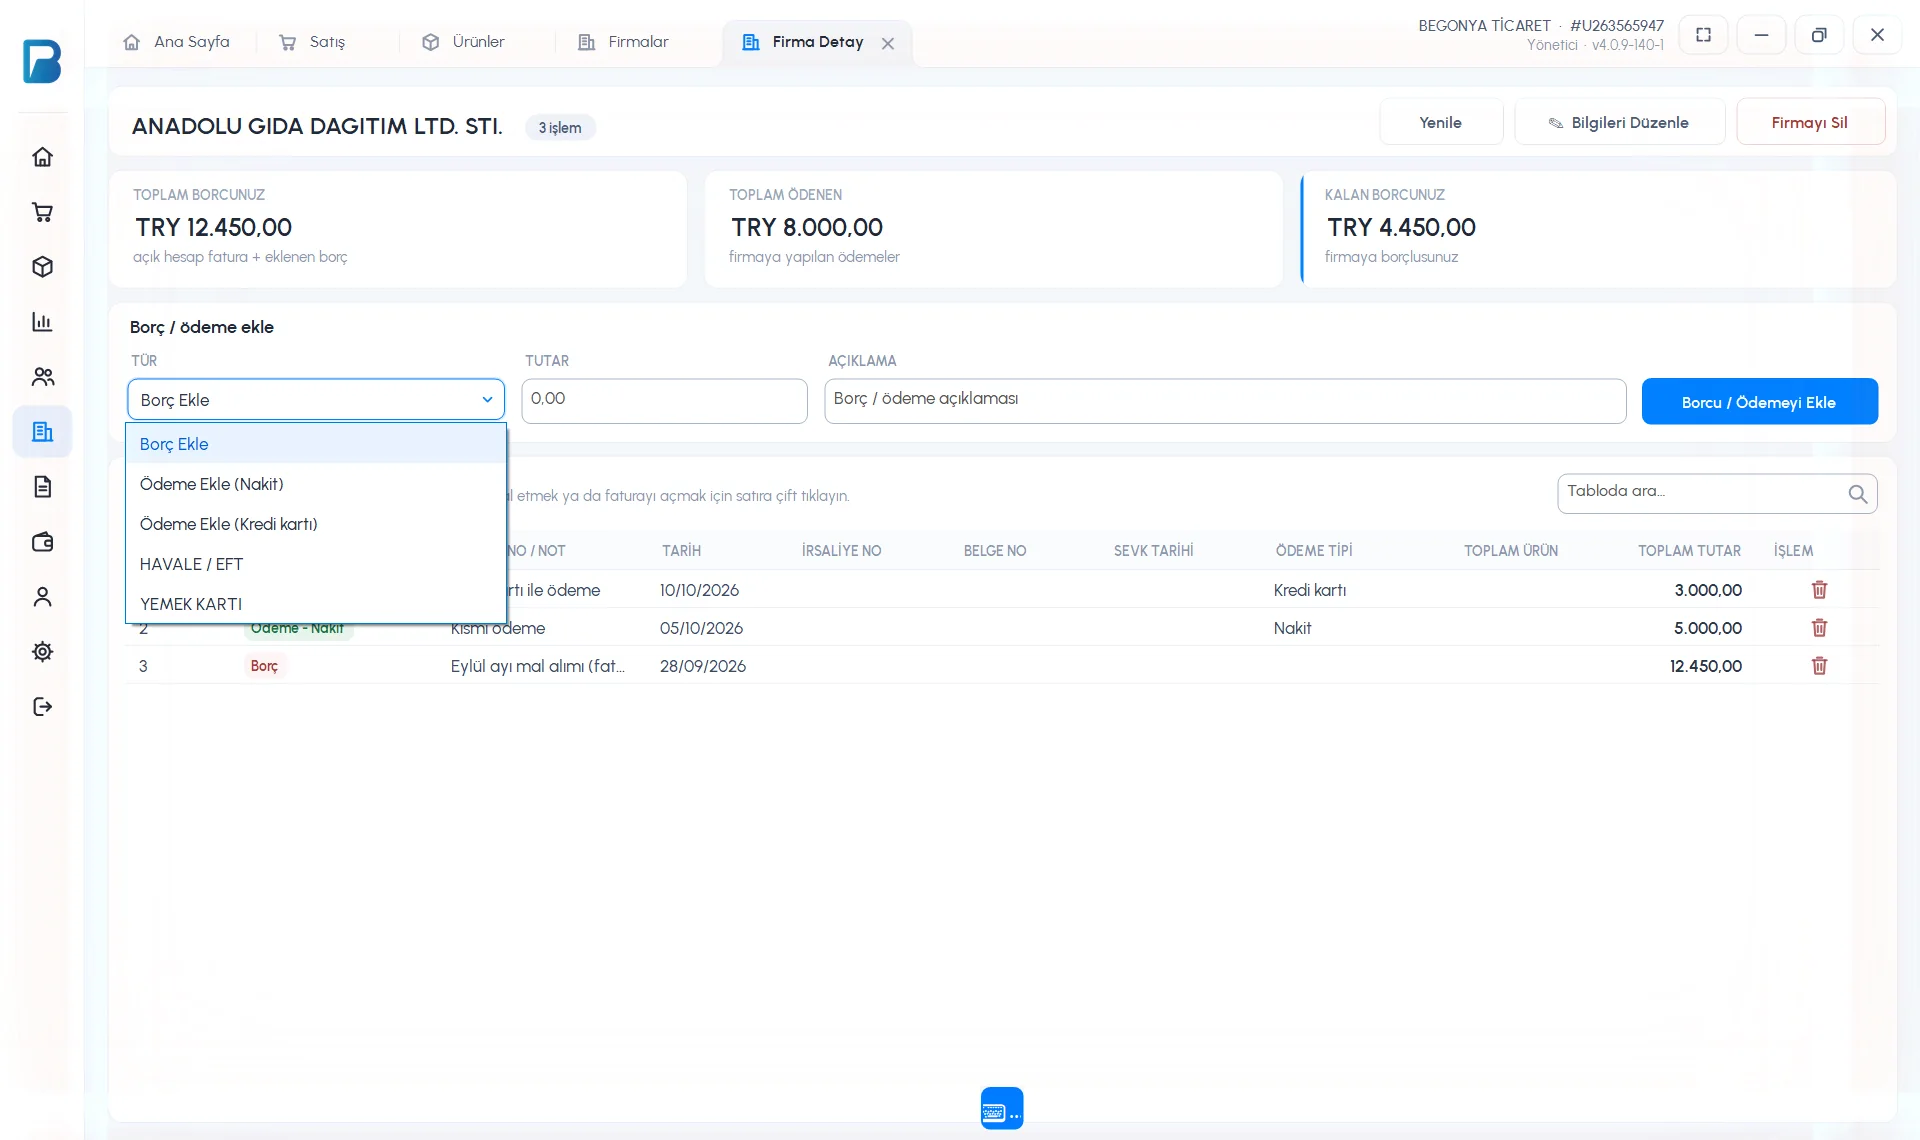This screenshot has height=1140, width=1920.
Task: Select YEMEK KARTI option
Action: (x=316, y=604)
